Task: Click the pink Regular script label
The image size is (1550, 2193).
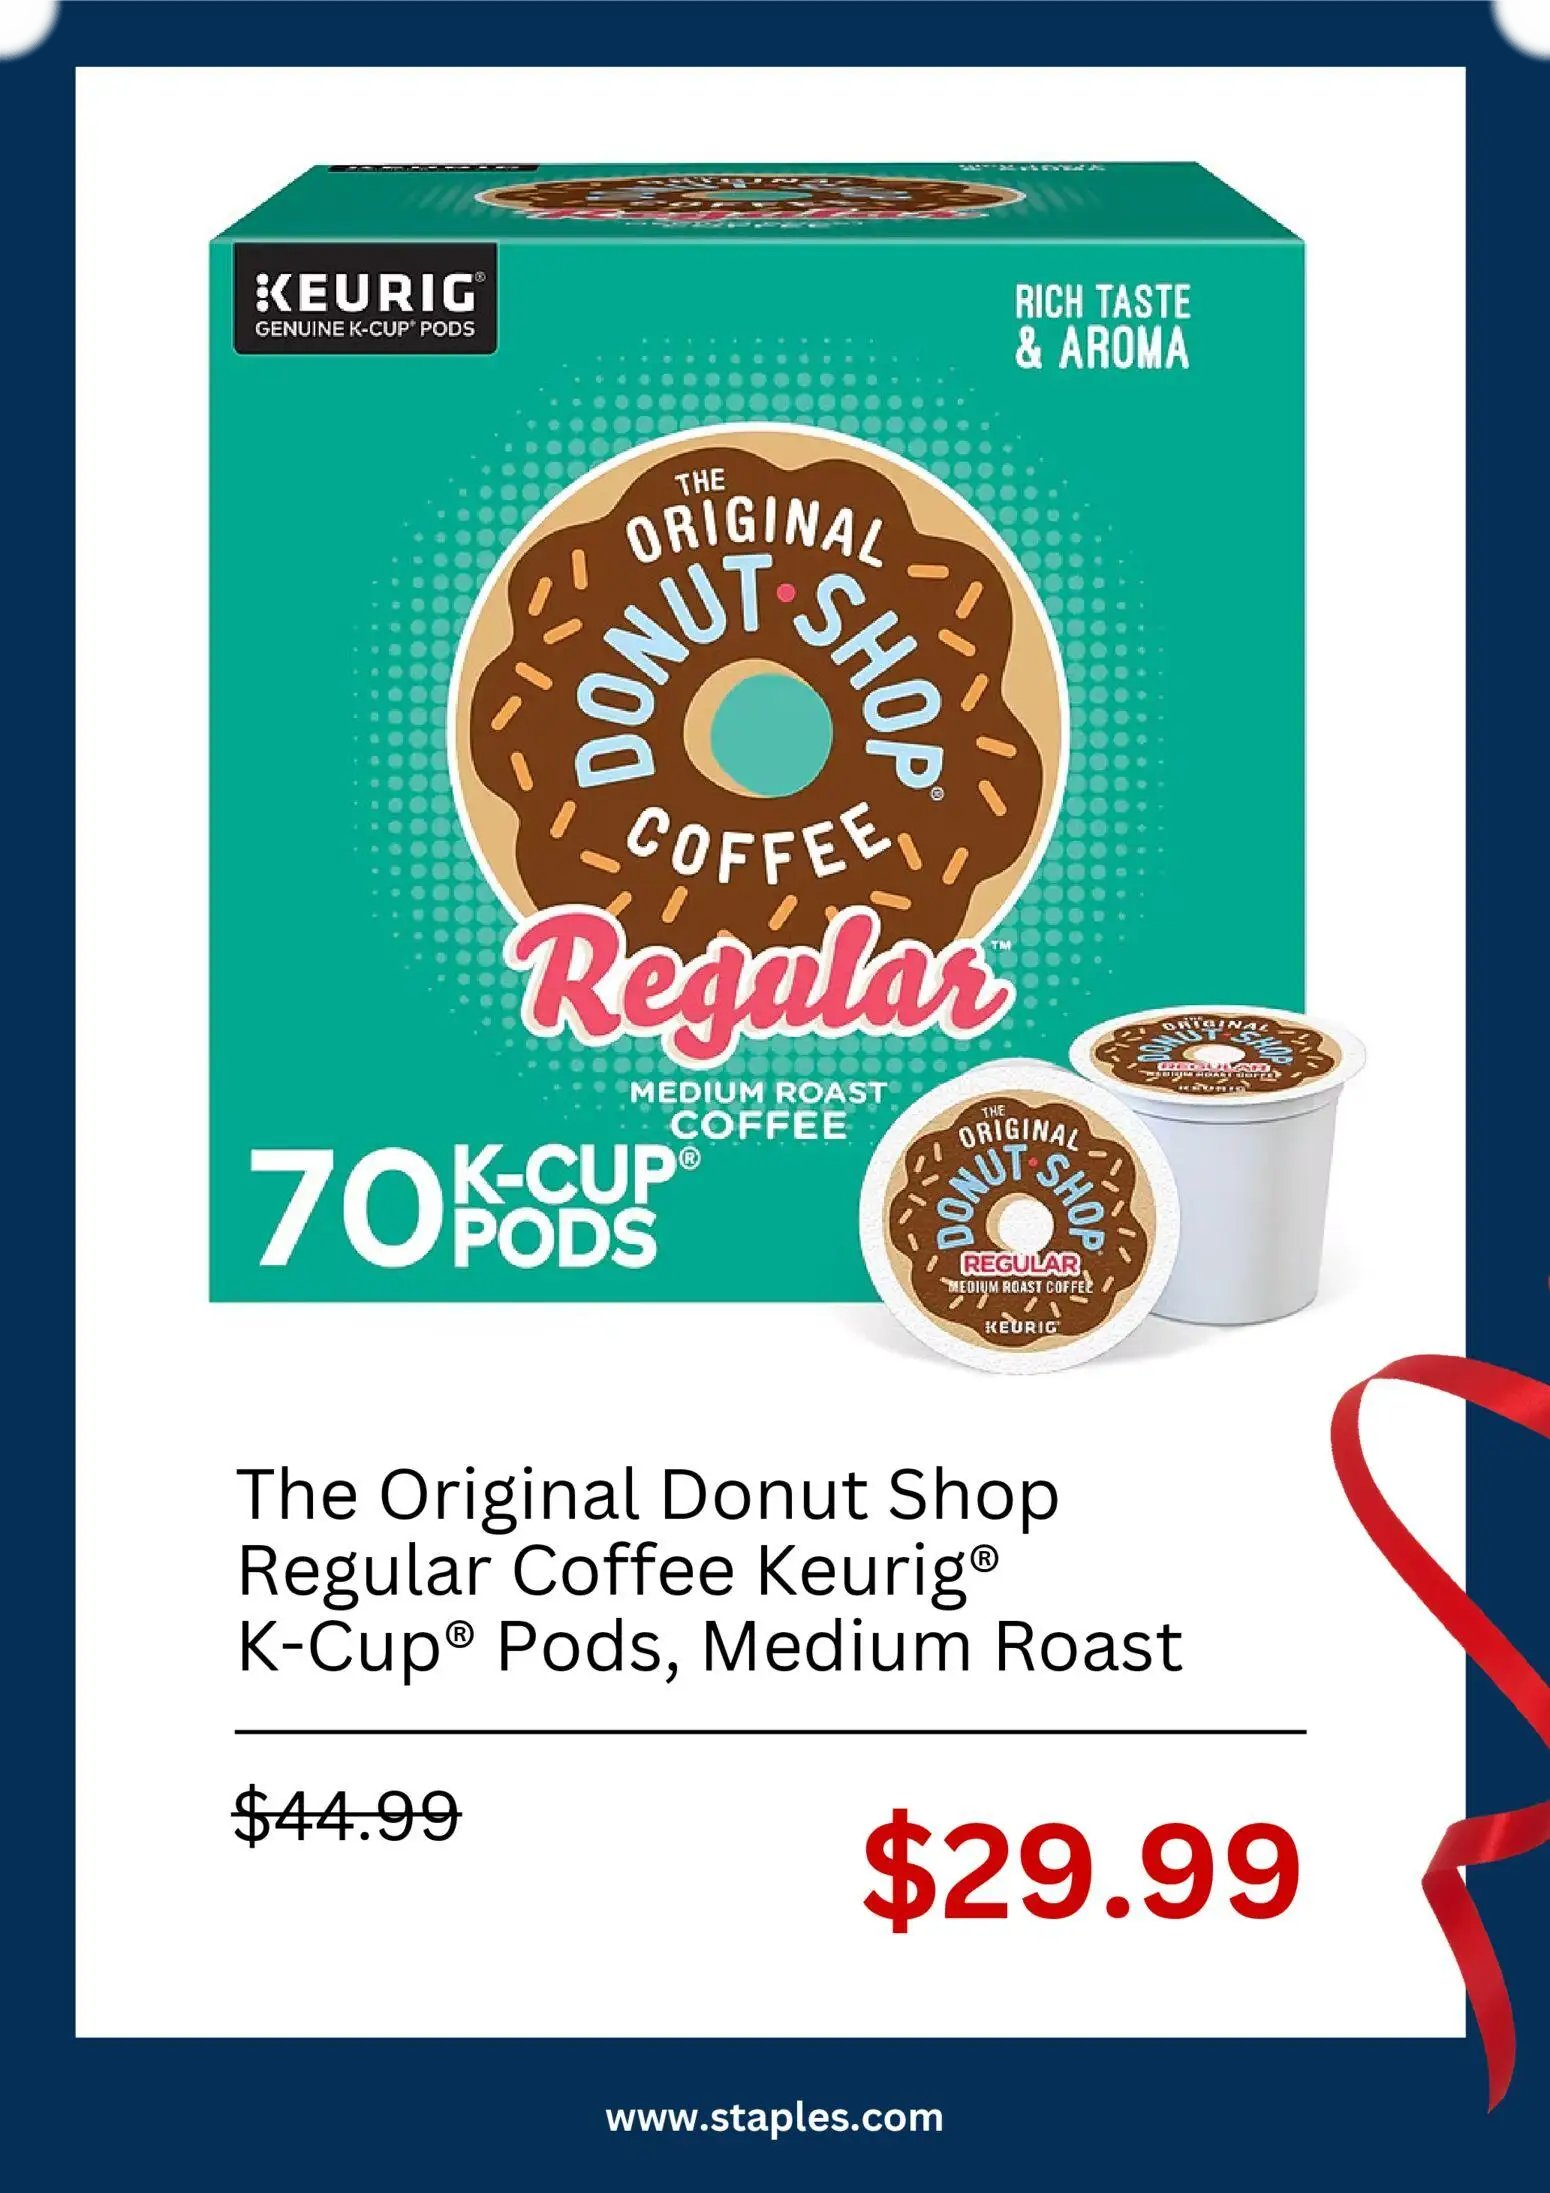Action: click(756, 980)
